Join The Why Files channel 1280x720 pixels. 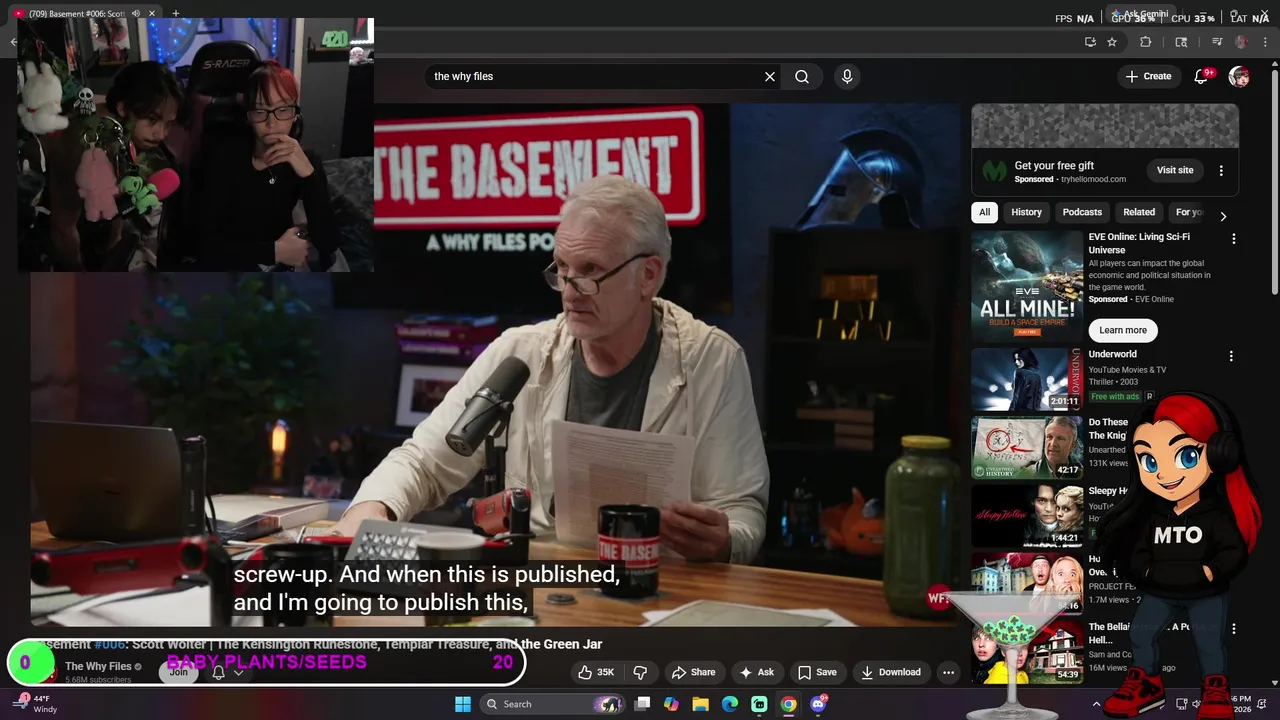pyautogui.click(x=178, y=672)
